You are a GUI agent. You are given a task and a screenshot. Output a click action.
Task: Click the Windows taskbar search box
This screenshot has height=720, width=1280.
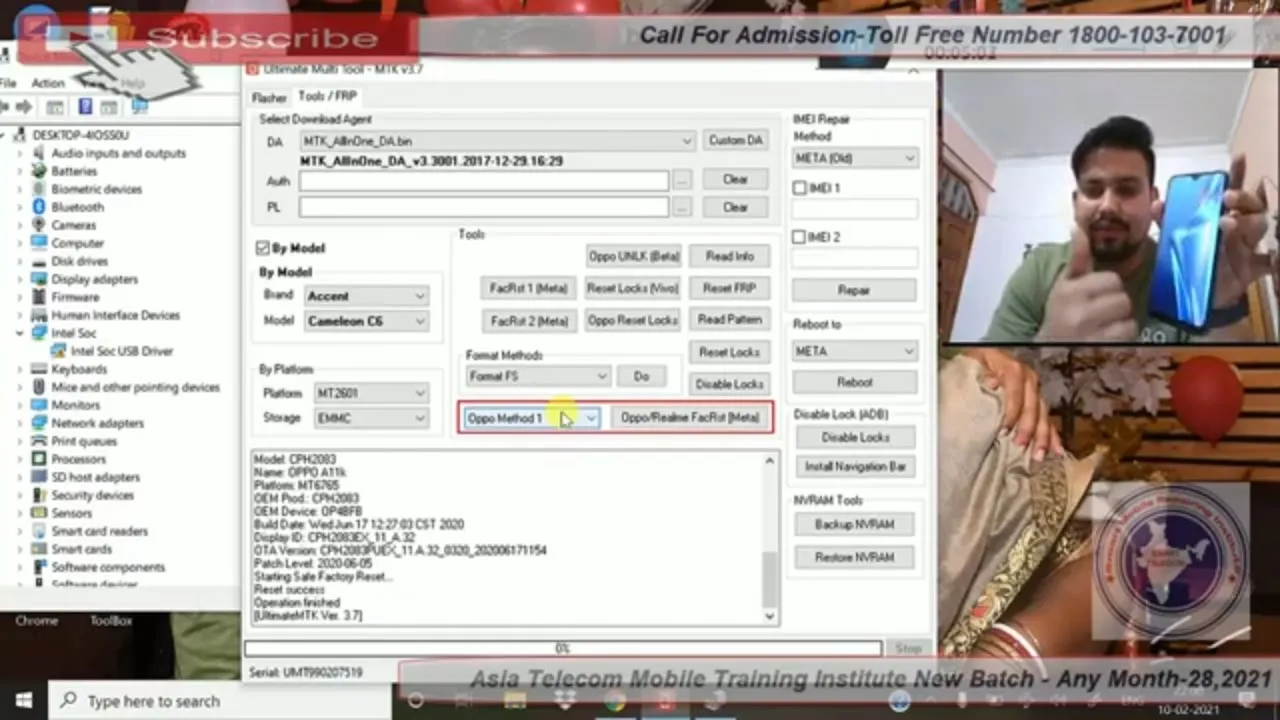coord(220,701)
